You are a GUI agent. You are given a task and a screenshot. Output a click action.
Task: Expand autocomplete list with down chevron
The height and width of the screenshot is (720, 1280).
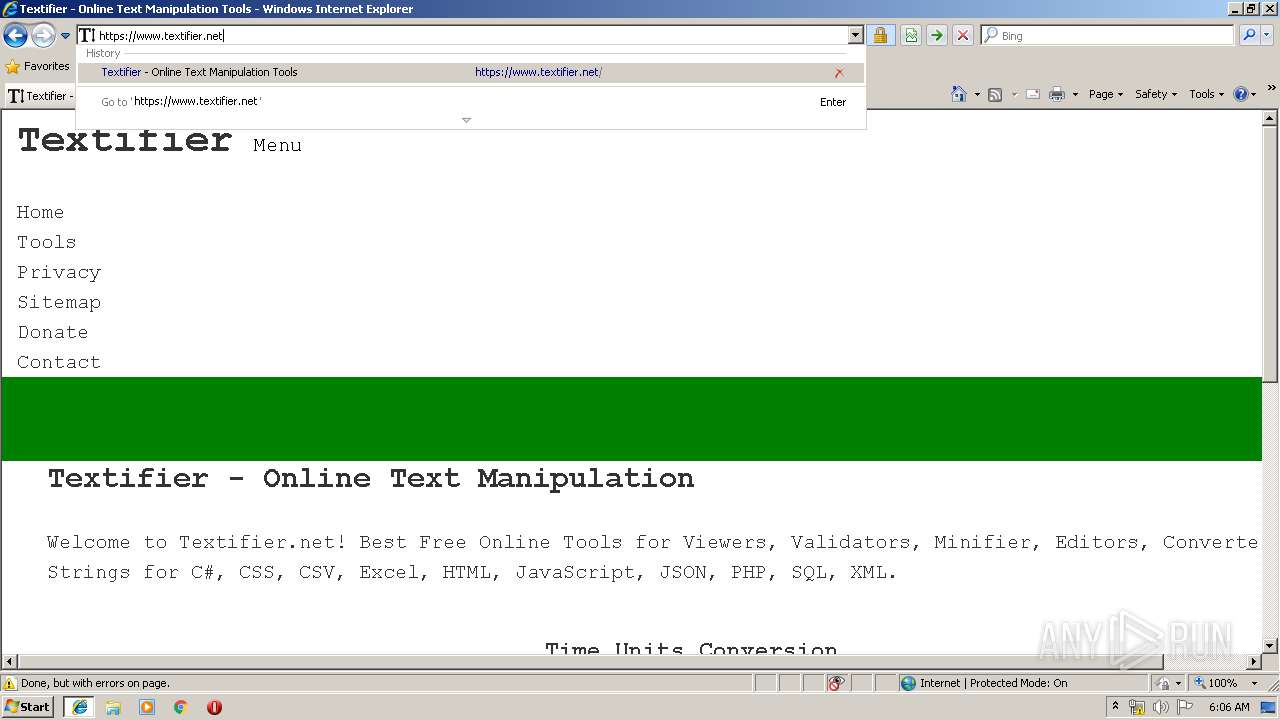click(466, 120)
